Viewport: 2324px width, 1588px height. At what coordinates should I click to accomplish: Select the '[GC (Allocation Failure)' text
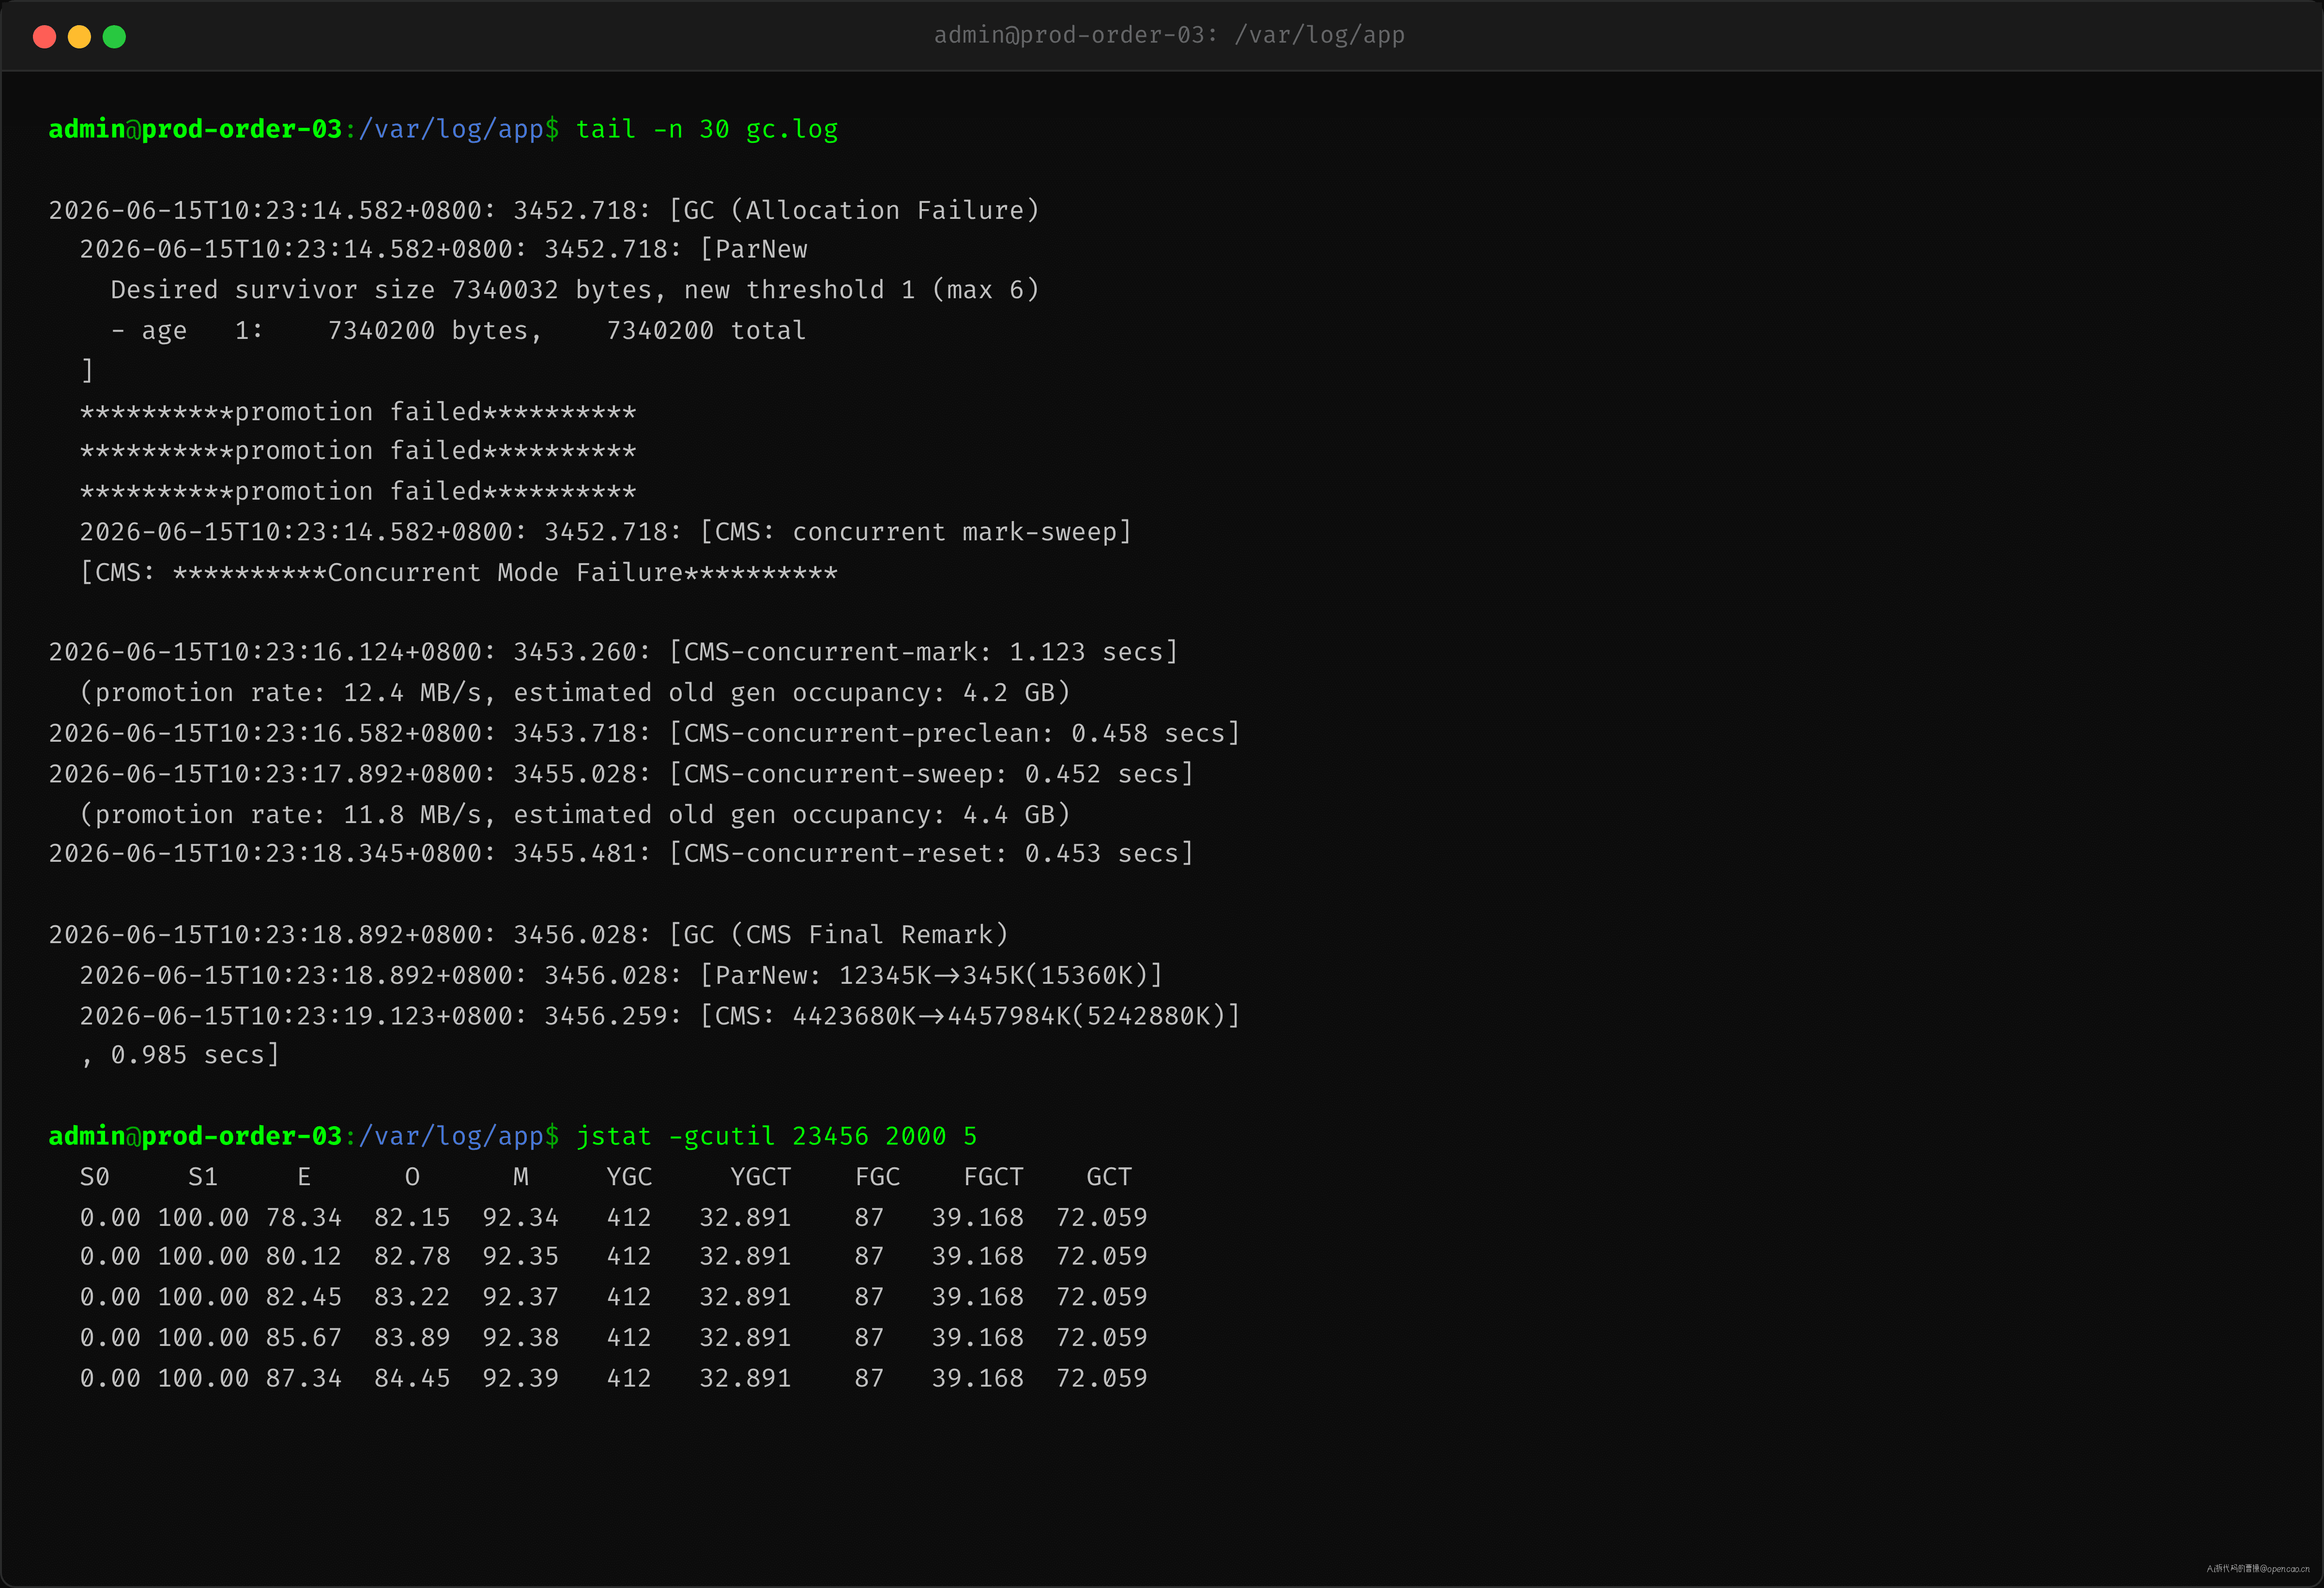(x=854, y=211)
